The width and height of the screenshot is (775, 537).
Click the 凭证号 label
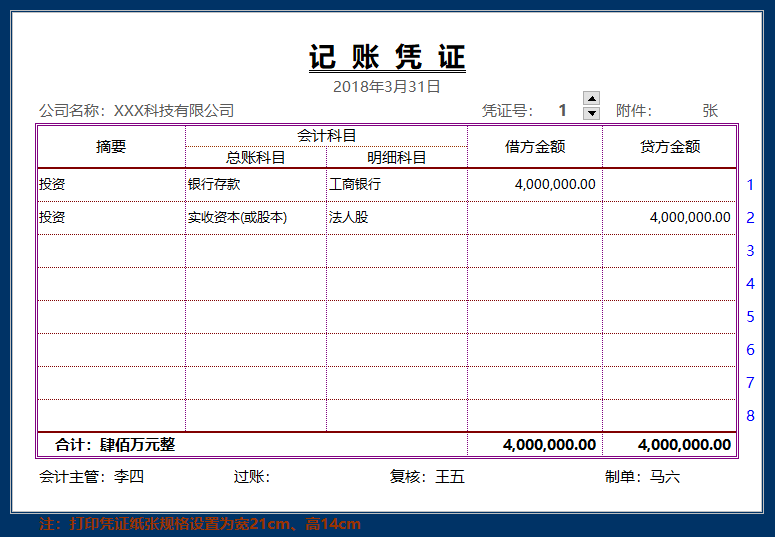(x=507, y=110)
